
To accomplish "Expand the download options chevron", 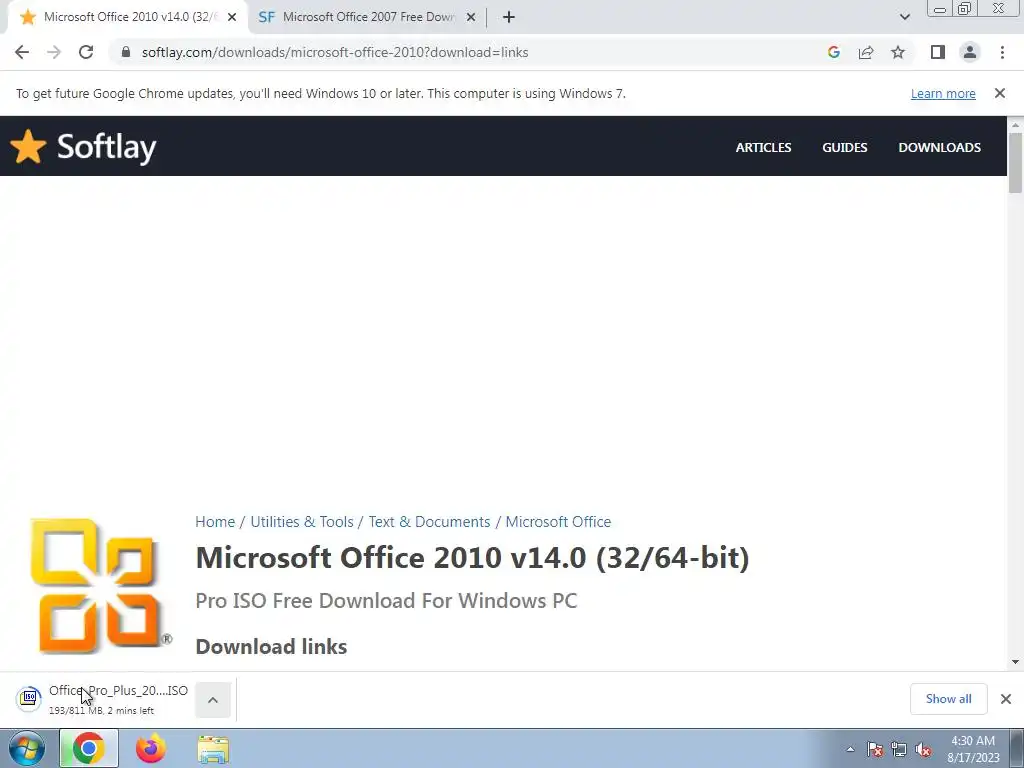I will pos(213,699).
